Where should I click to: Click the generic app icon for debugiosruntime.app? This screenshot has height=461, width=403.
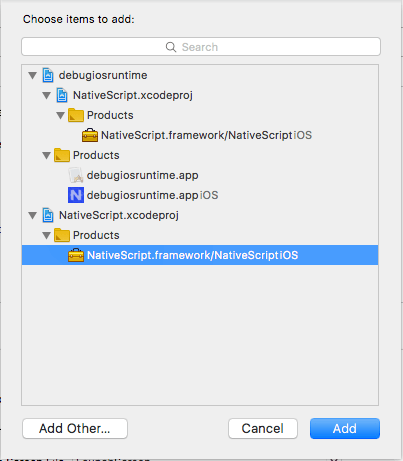click(x=76, y=175)
